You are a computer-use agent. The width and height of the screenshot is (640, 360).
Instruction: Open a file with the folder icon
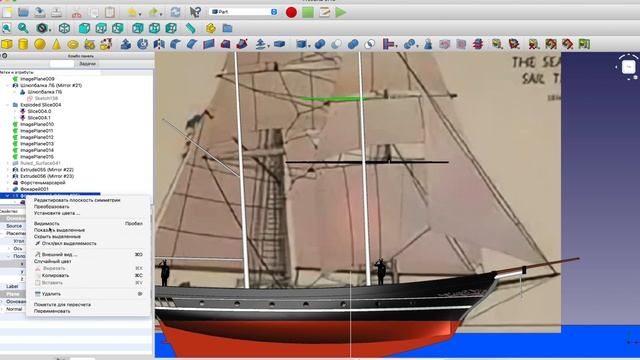(x=23, y=12)
